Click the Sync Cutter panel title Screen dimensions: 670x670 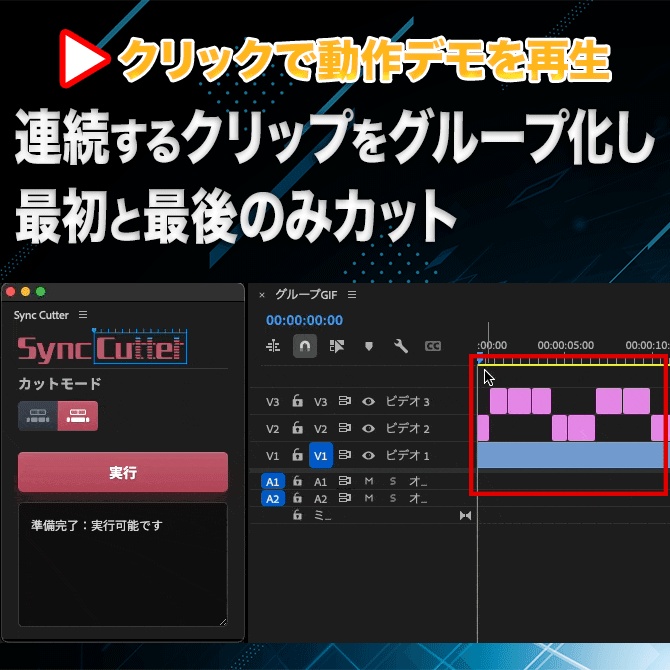41,315
